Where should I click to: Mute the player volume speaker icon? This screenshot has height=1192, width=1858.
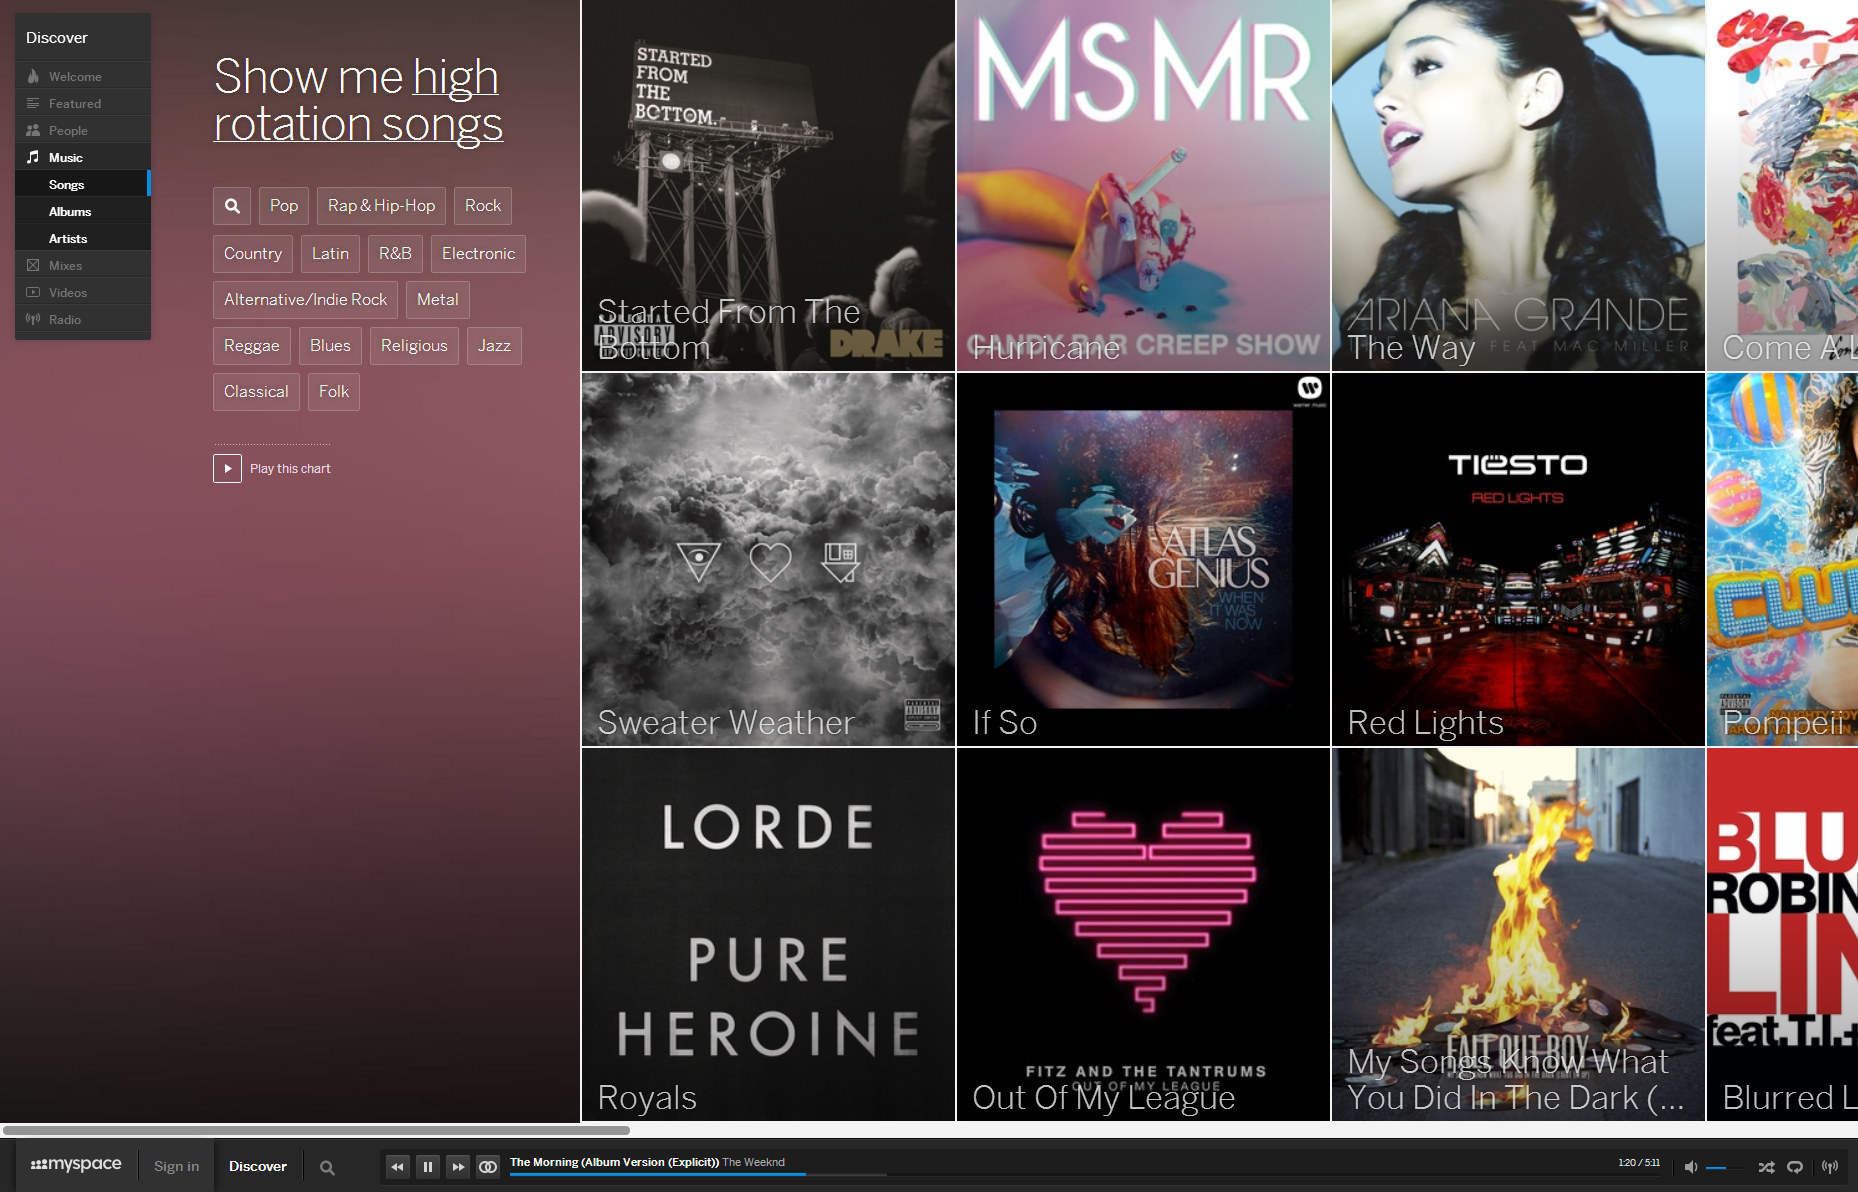click(1691, 1167)
